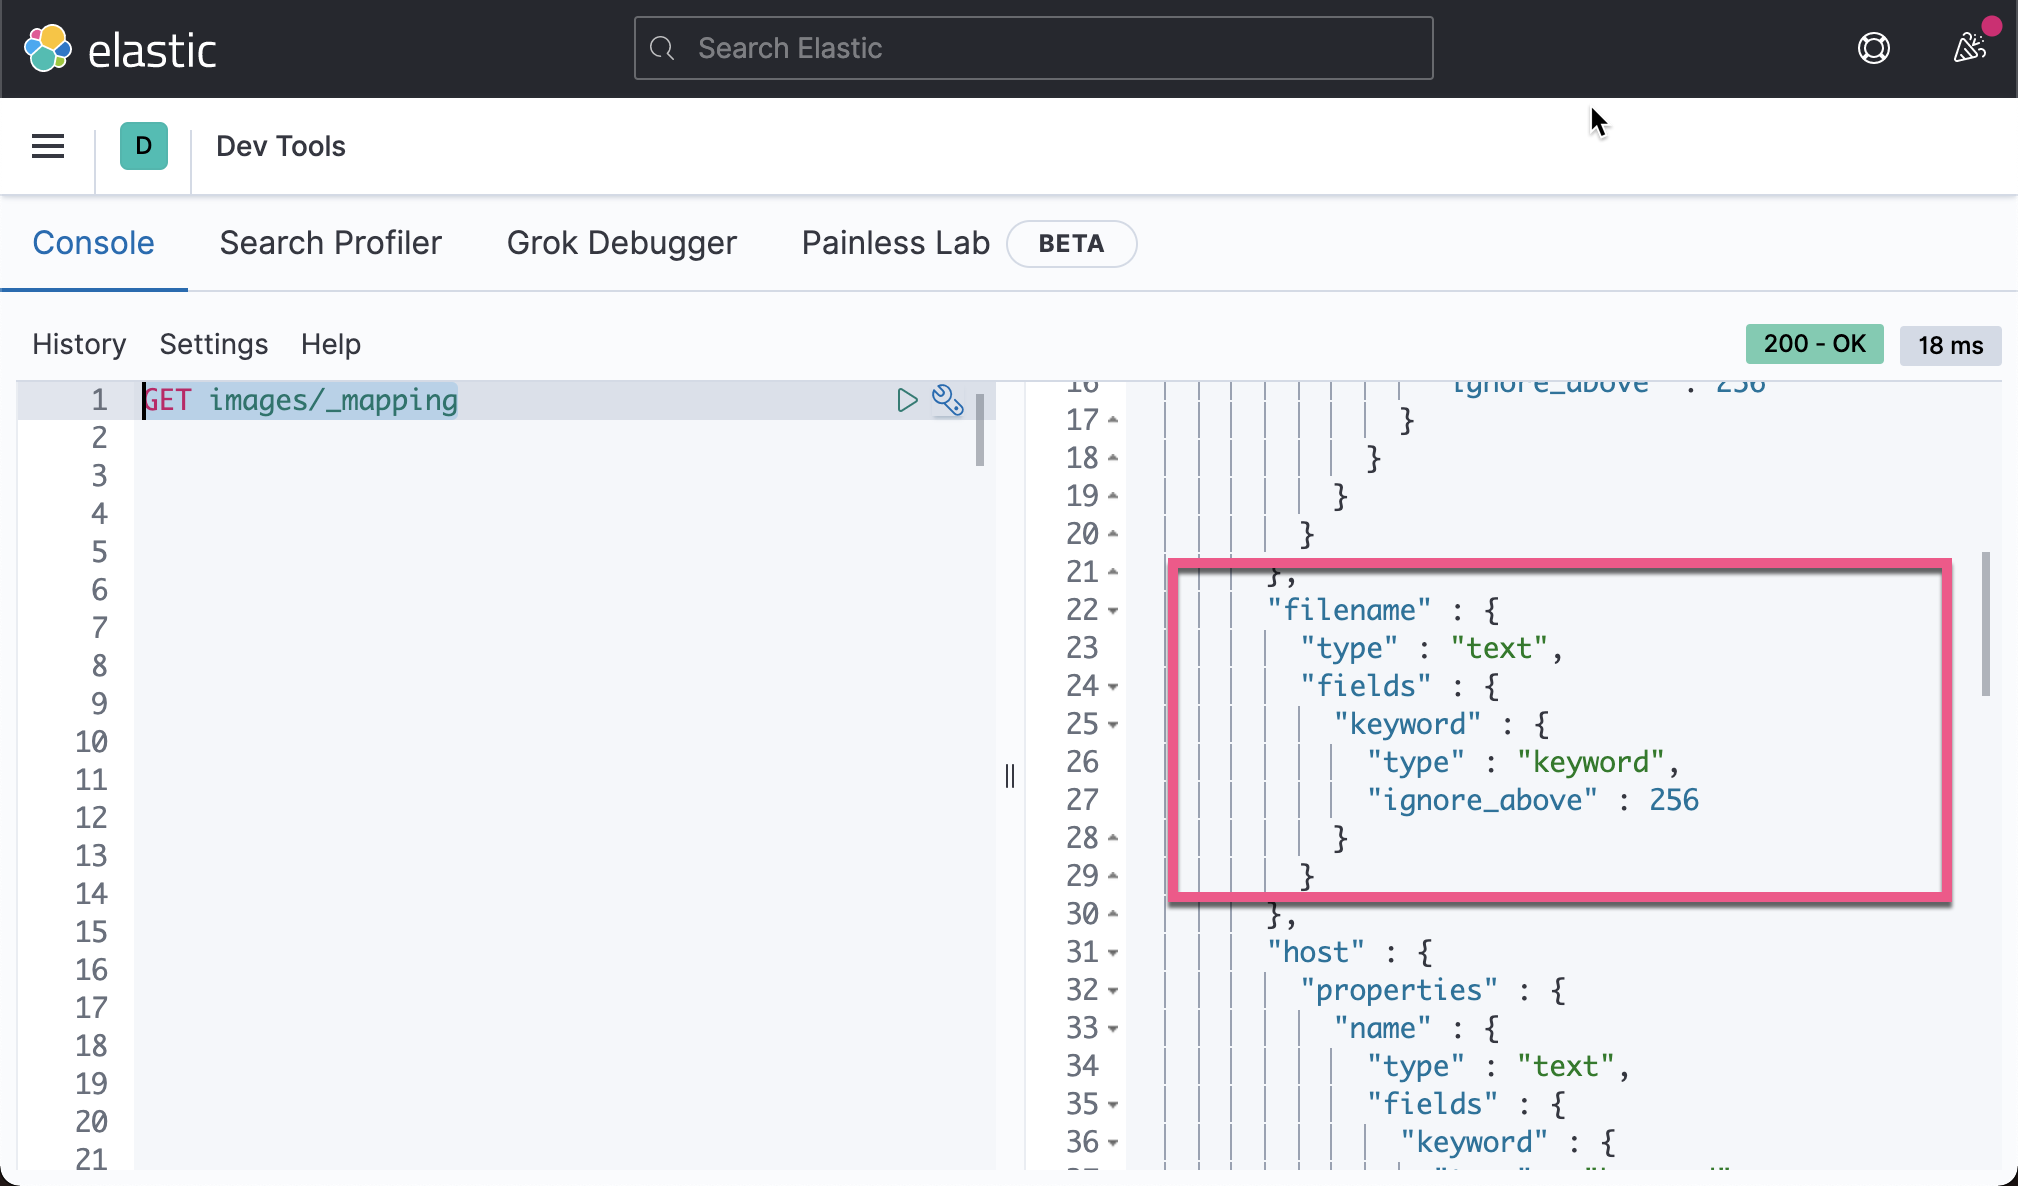
Task: Open the wrench request options menu
Action: click(x=948, y=400)
